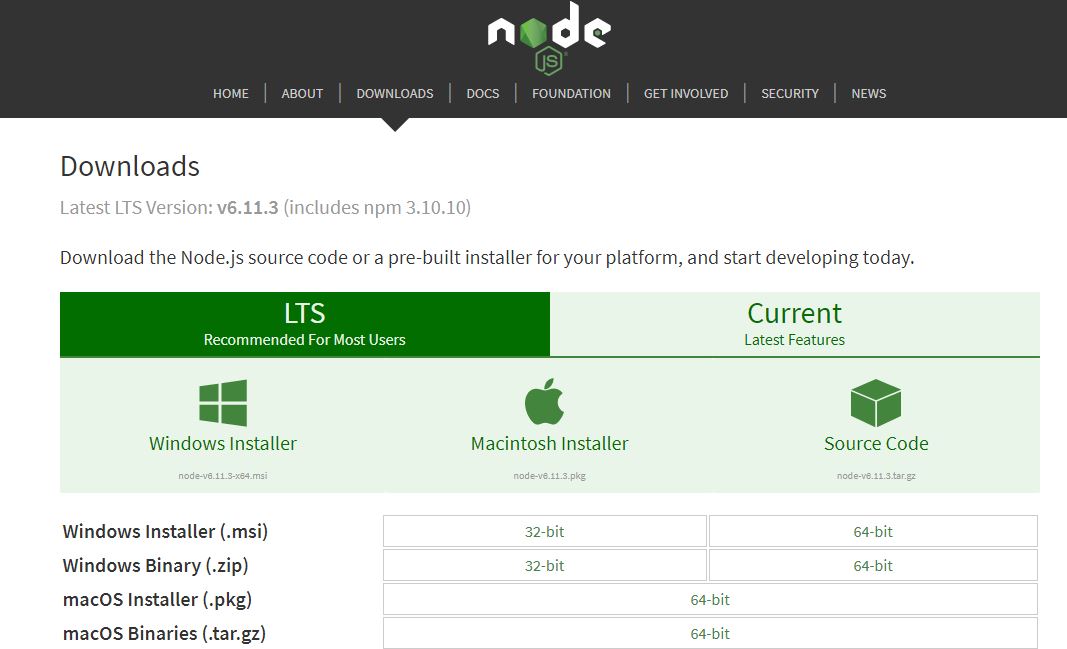The image size is (1067, 649).
Task: Download 64-bit Windows Installer (.msi)
Action: pos(873,531)
